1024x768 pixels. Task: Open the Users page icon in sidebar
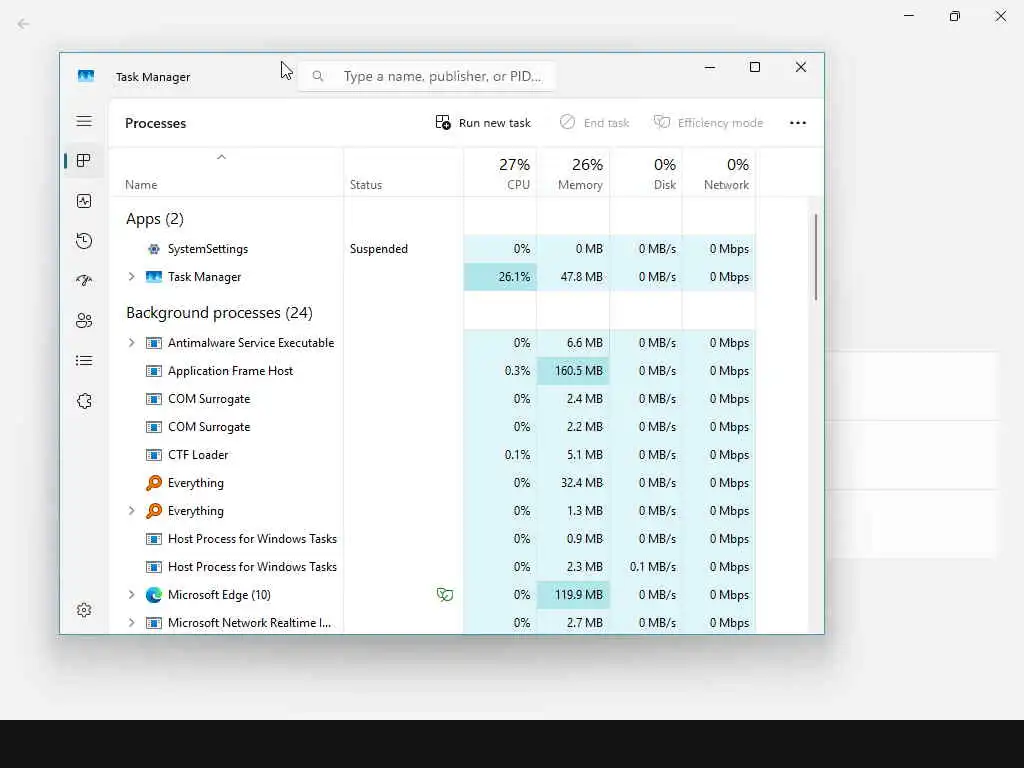coord(84,321)
